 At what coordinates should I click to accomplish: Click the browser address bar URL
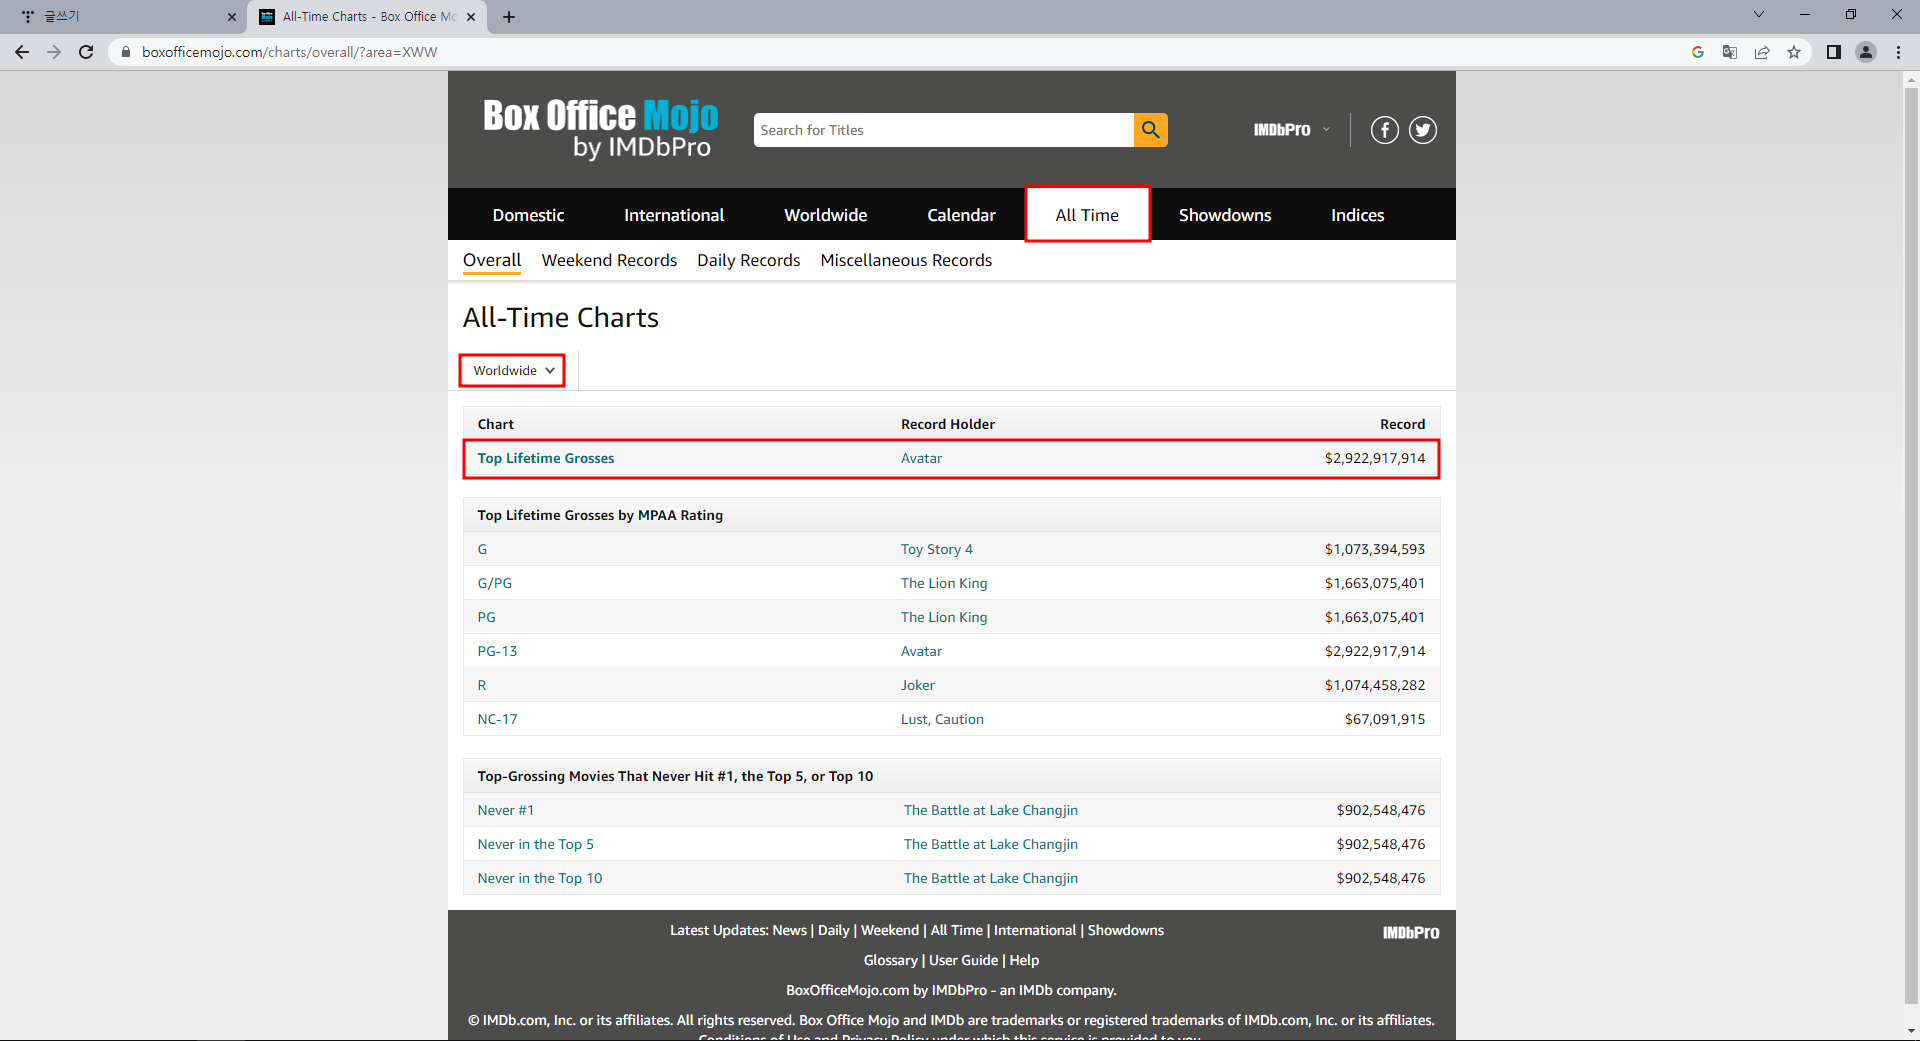289,52
